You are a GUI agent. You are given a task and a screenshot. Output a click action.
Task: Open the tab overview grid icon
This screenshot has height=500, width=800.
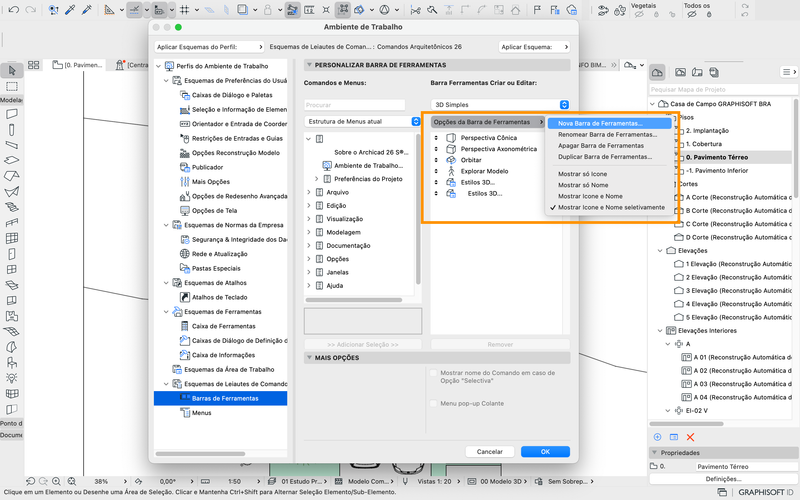34,65
